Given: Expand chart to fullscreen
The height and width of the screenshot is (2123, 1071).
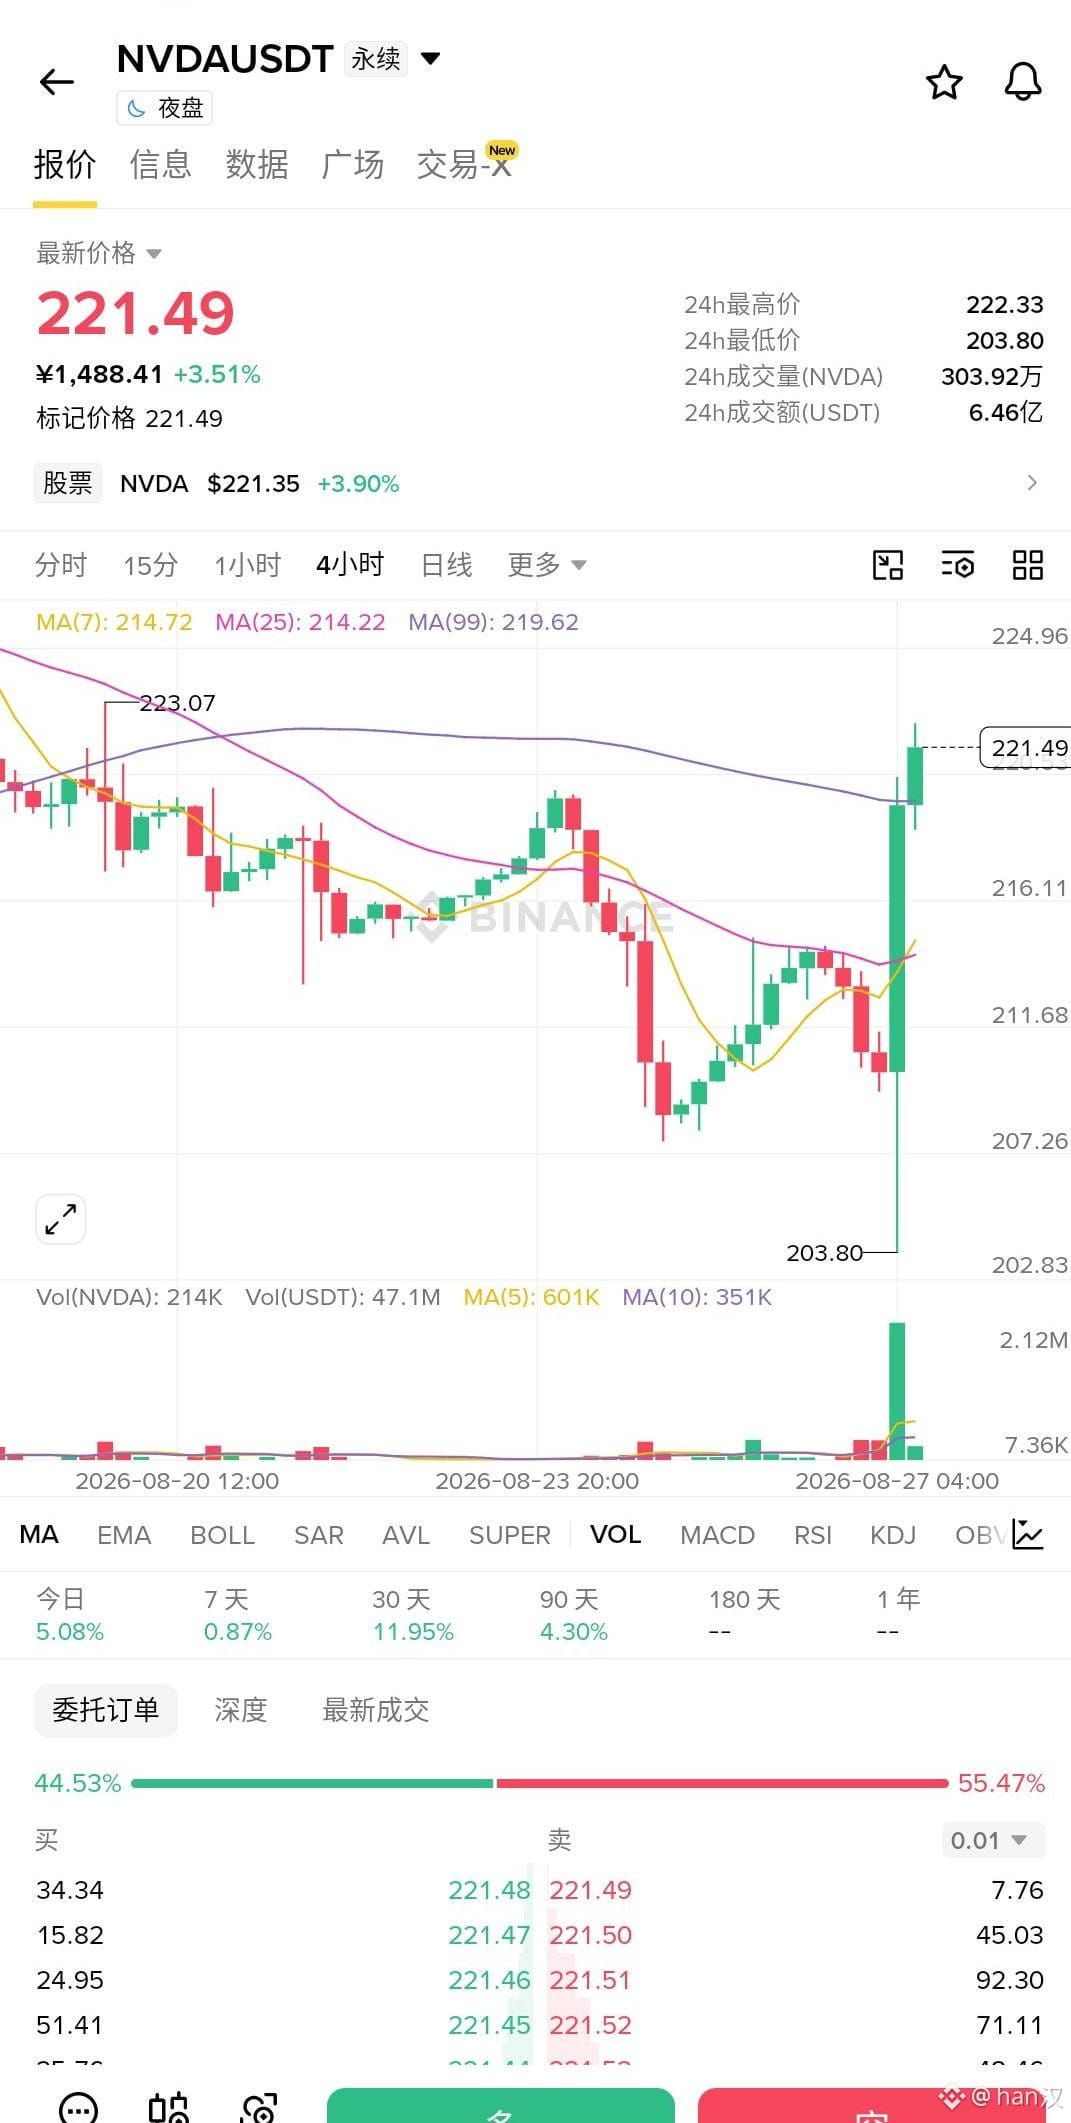Looking at the screenshot, I should [x=61, y=1219].
